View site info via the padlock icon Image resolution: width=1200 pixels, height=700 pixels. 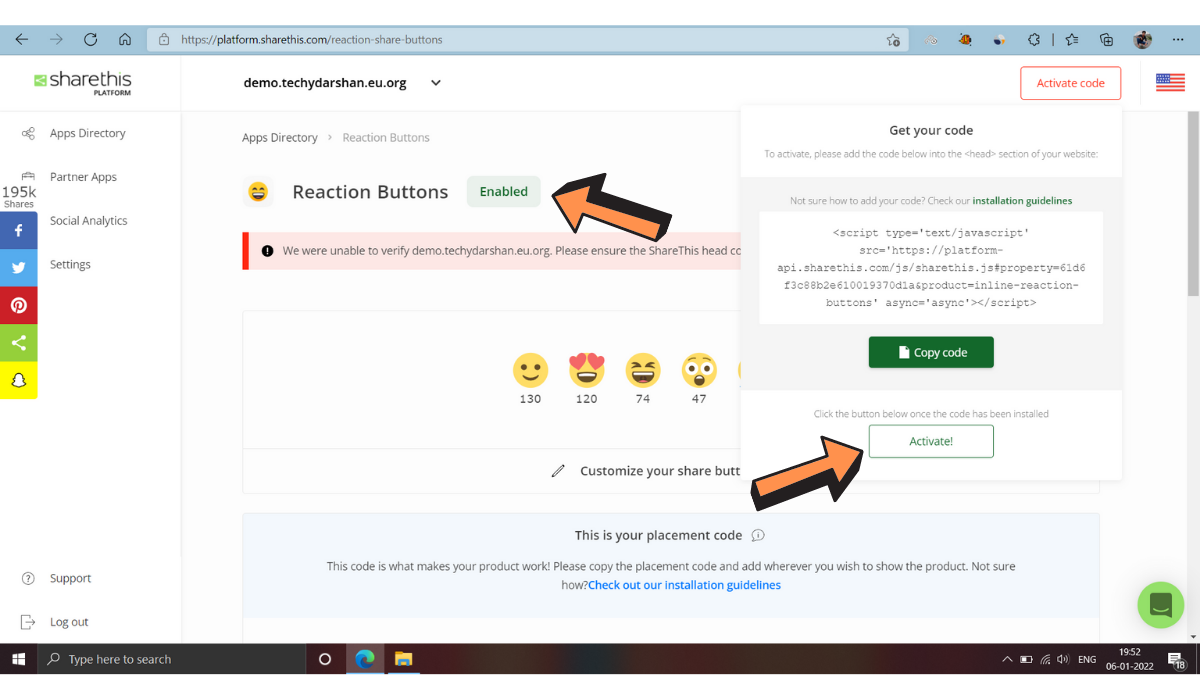click(x=164, y=40)
